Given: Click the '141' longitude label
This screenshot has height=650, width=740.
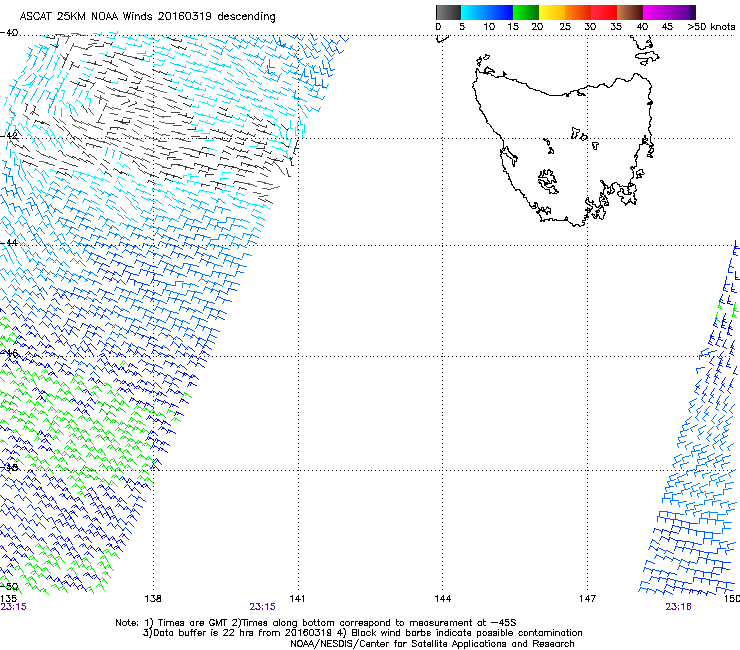Looking at the screenshot, I should click(x=297, y=599).
